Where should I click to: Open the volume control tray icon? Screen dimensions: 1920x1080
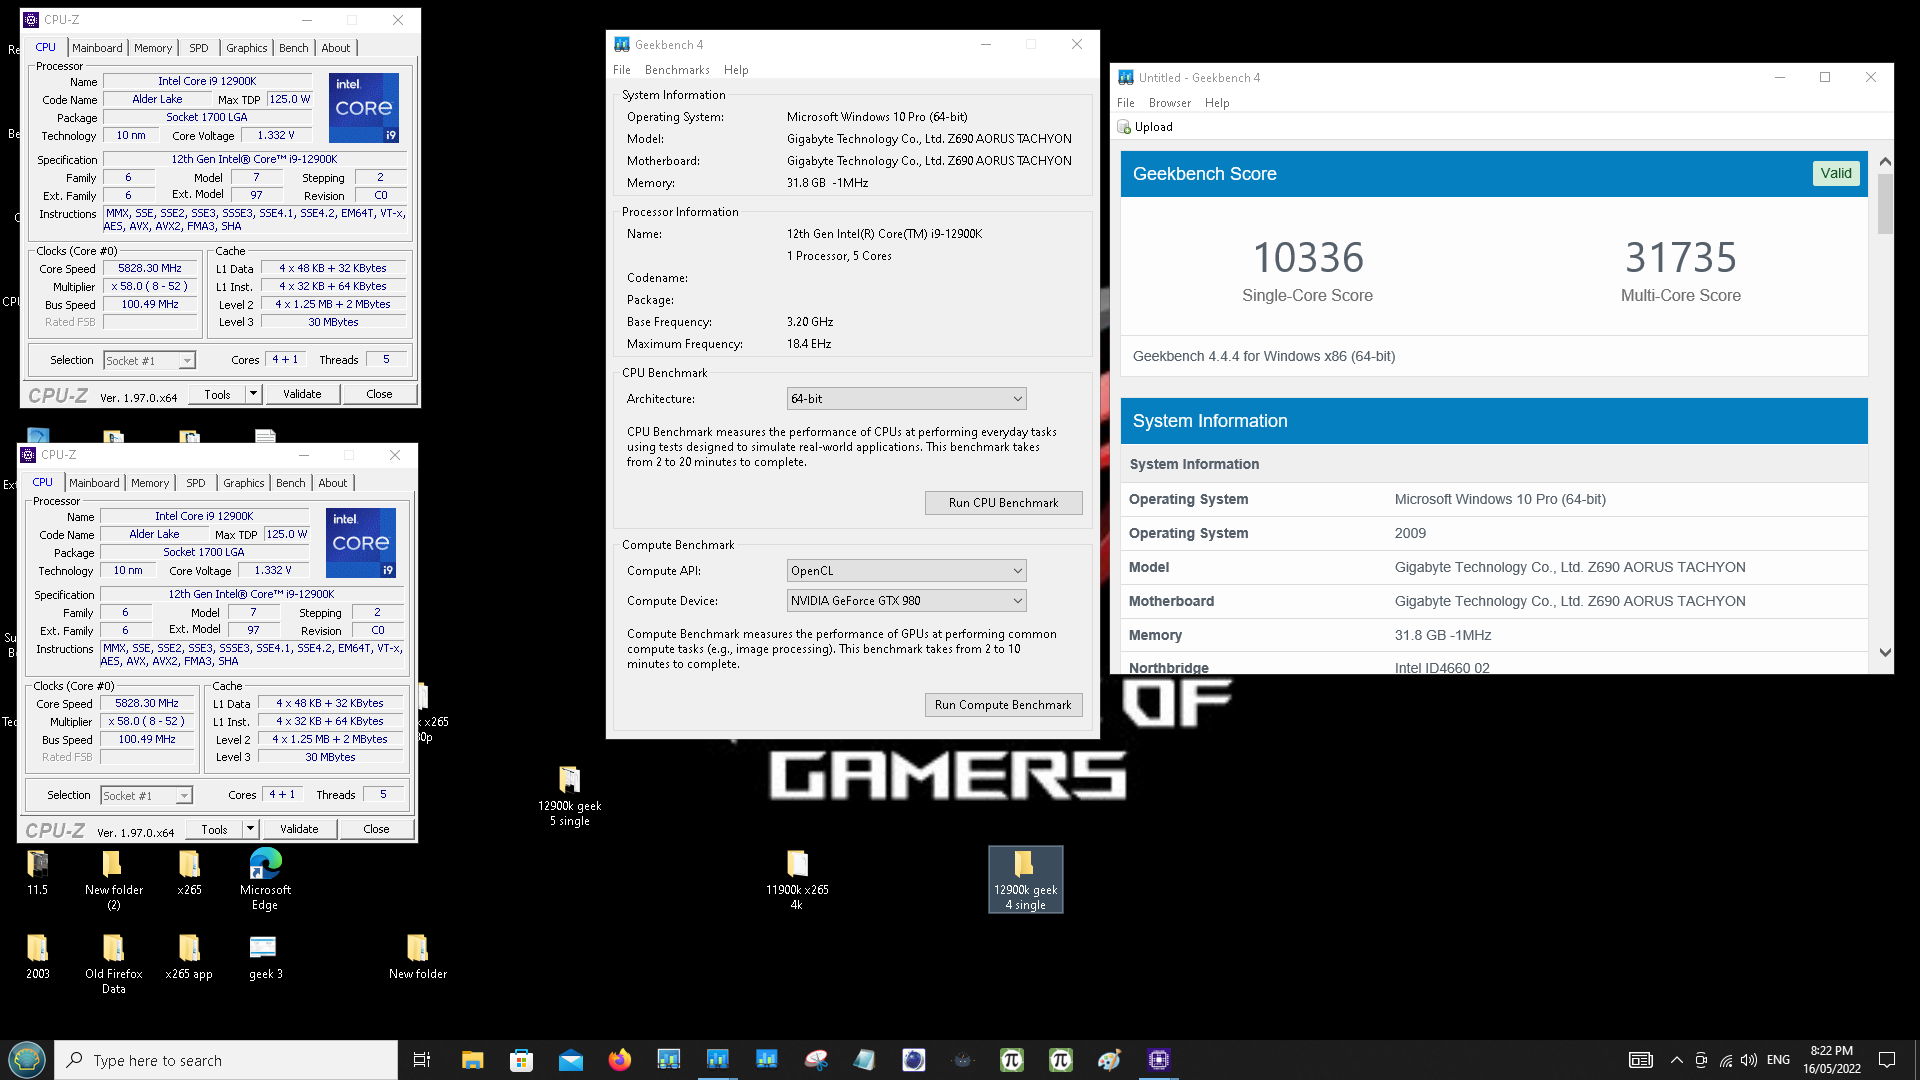pos(1749,1060)
